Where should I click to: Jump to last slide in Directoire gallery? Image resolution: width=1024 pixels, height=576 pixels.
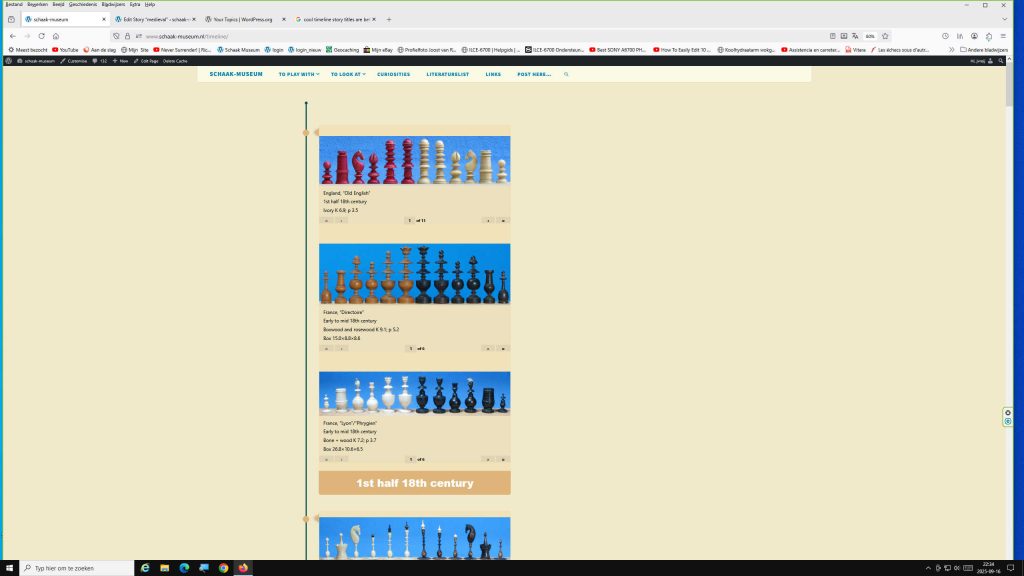(502, 348)
